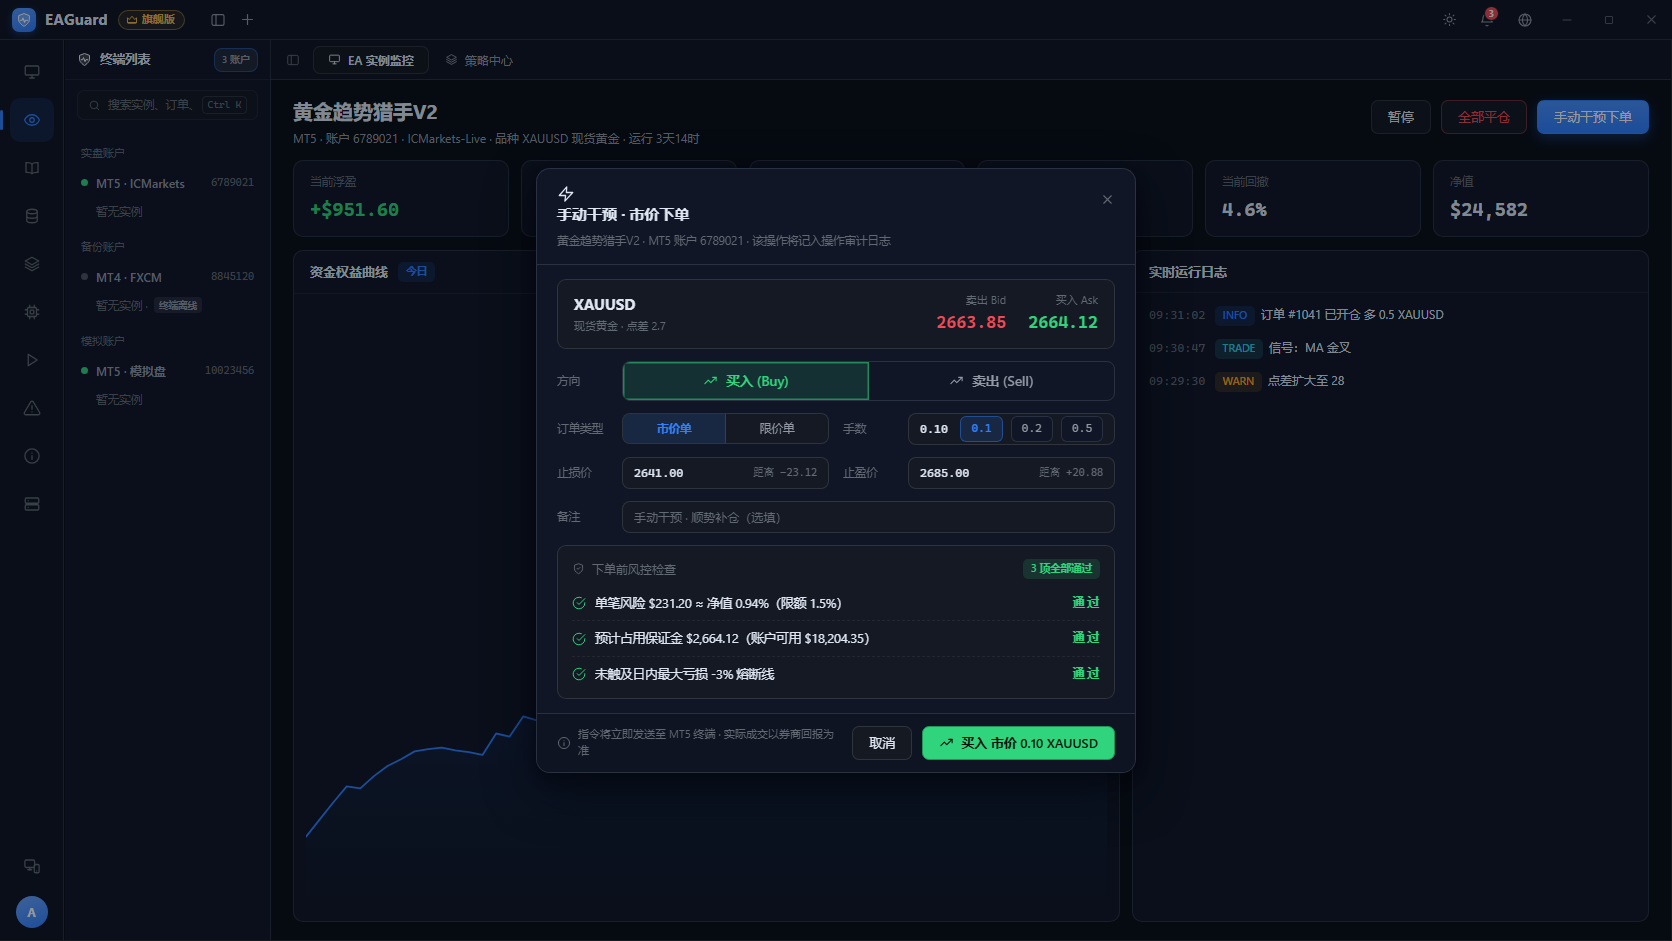Image resolution: width=1672 pixels, height=941 pixels.
Task: Select the MT4 · FXCM account row
Action: tap(167, 277)
